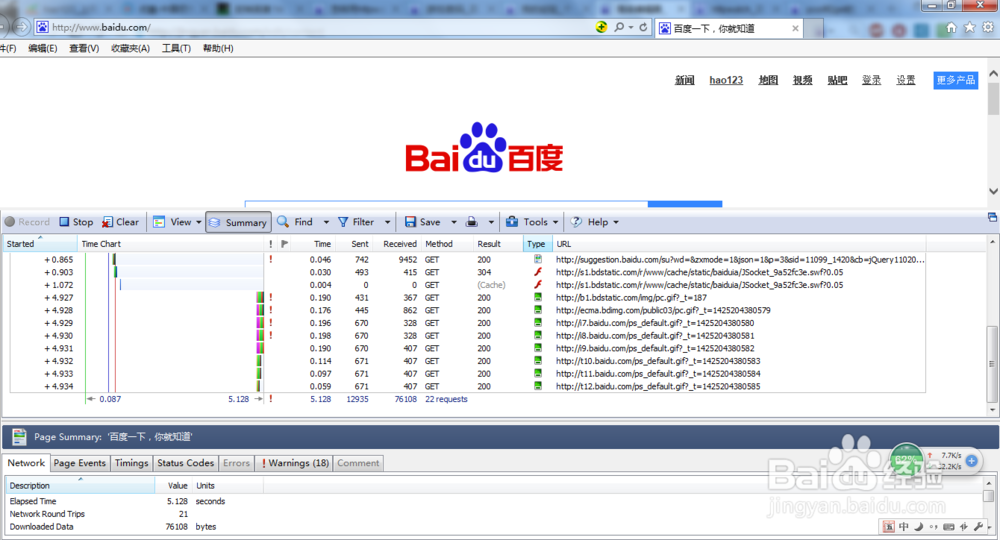
Task: Open the 编辑(E) menu
Action: (42, 48)
